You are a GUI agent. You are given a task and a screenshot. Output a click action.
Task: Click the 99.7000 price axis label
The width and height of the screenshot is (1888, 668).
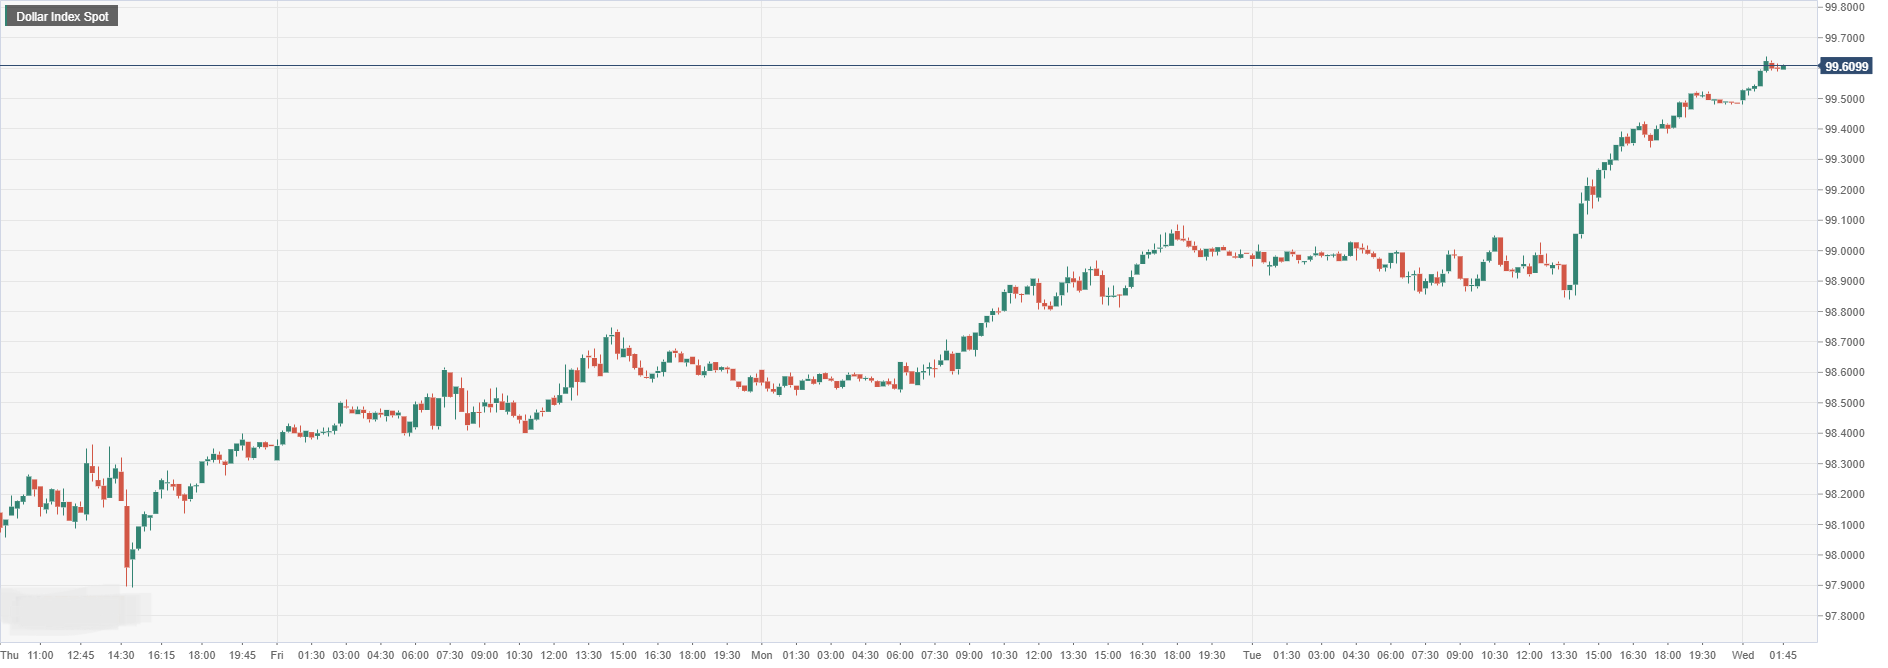(1844, 38)
